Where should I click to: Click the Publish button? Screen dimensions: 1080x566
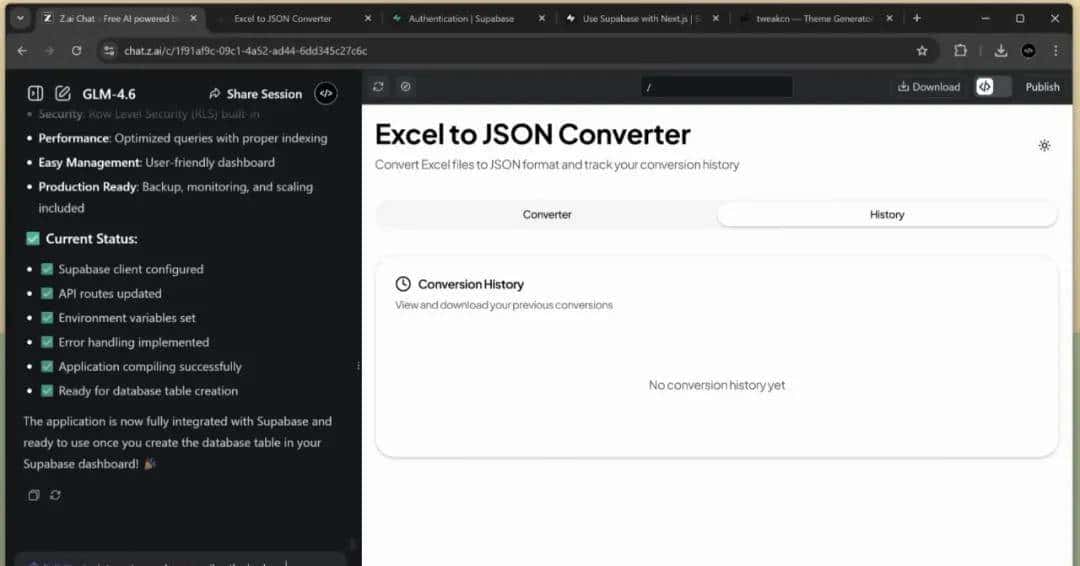pyautogui.click(x=1042, y=87)
